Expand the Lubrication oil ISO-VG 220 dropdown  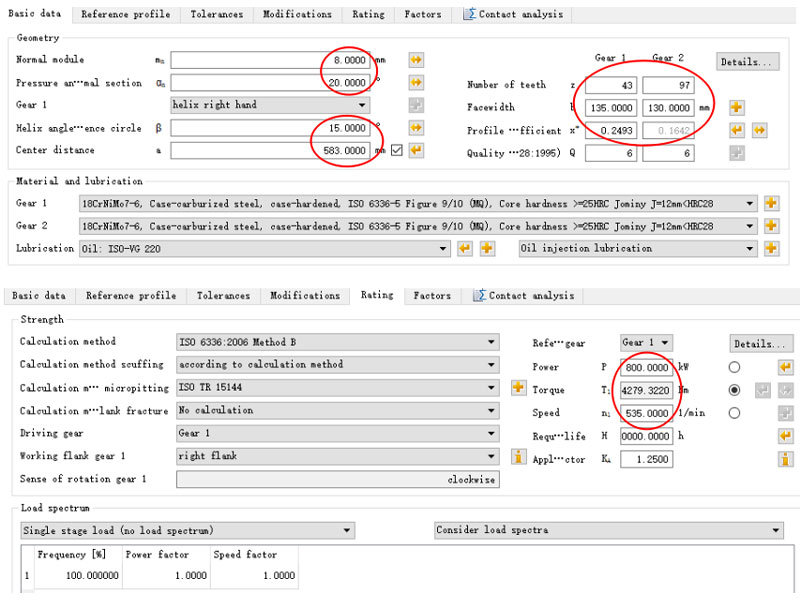(264, 248)
